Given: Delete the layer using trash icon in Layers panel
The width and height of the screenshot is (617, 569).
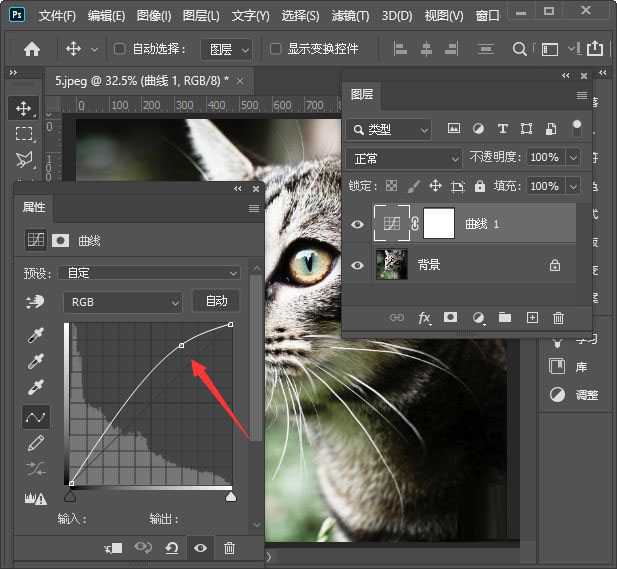Looking at the screenshot, I should point(558,318).
